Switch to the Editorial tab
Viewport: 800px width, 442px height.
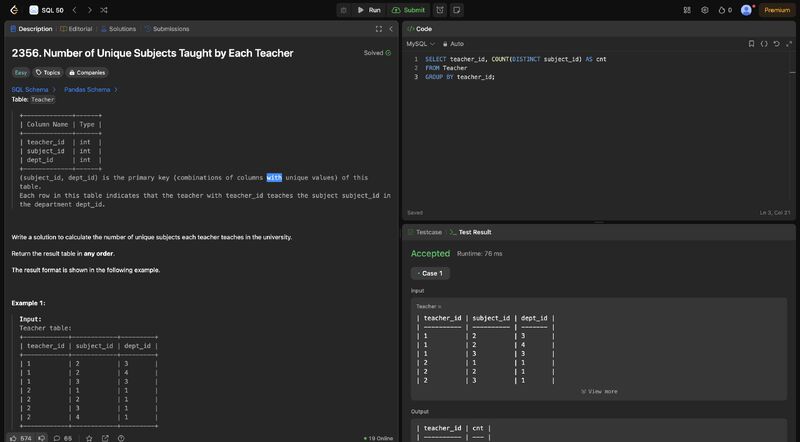(x=77, y=29)
